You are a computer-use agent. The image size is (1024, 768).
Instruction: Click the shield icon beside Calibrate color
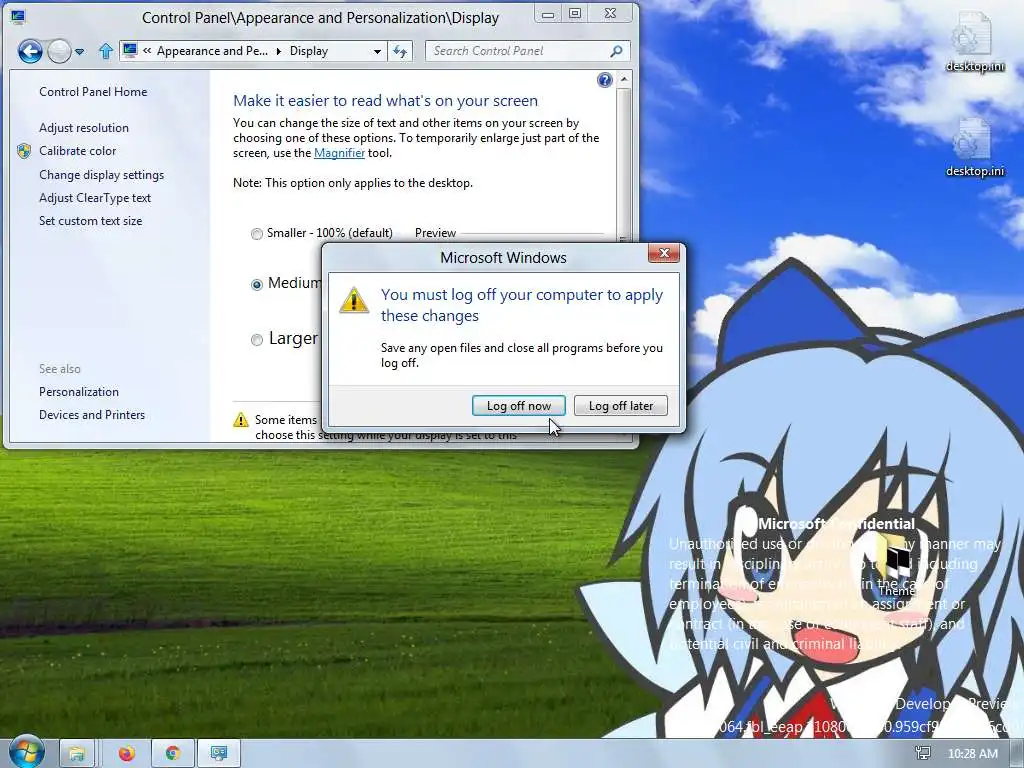[x=24, y=151]
